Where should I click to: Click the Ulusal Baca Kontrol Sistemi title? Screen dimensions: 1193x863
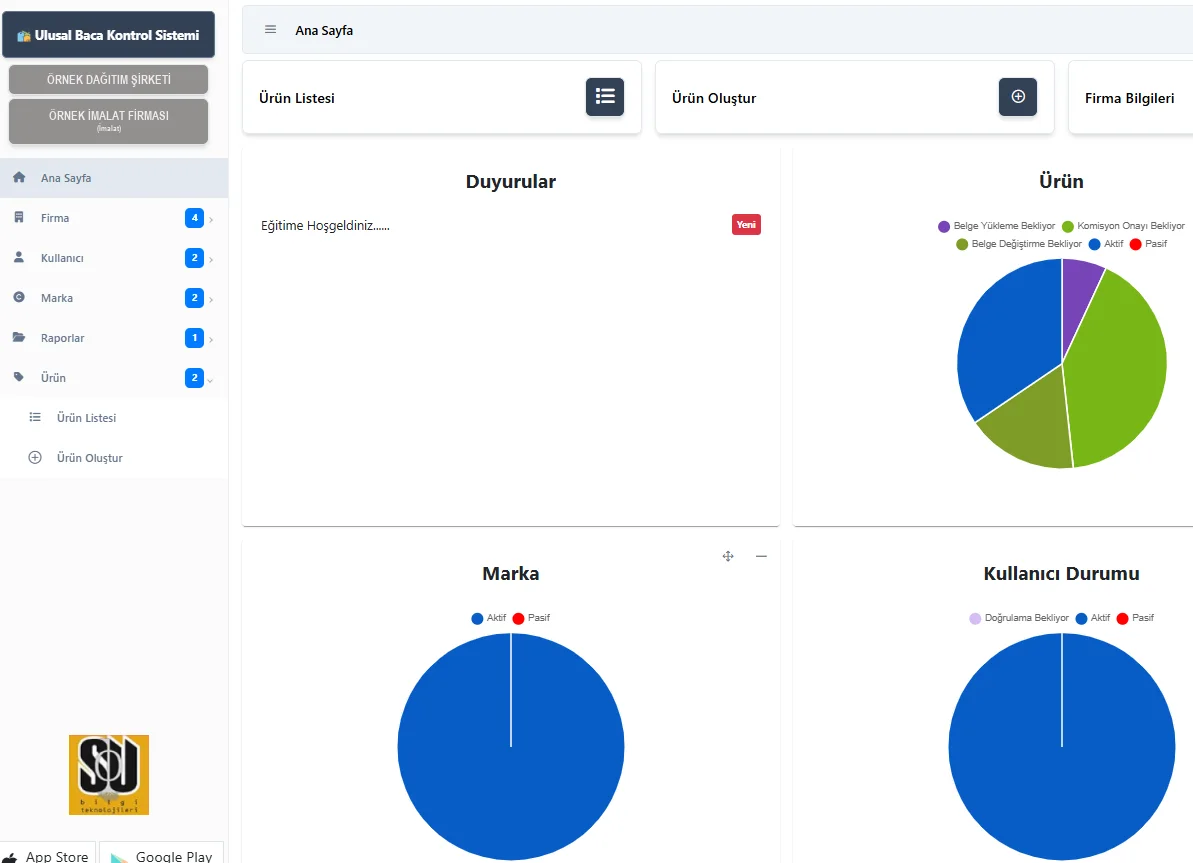(x=117, y=35)
